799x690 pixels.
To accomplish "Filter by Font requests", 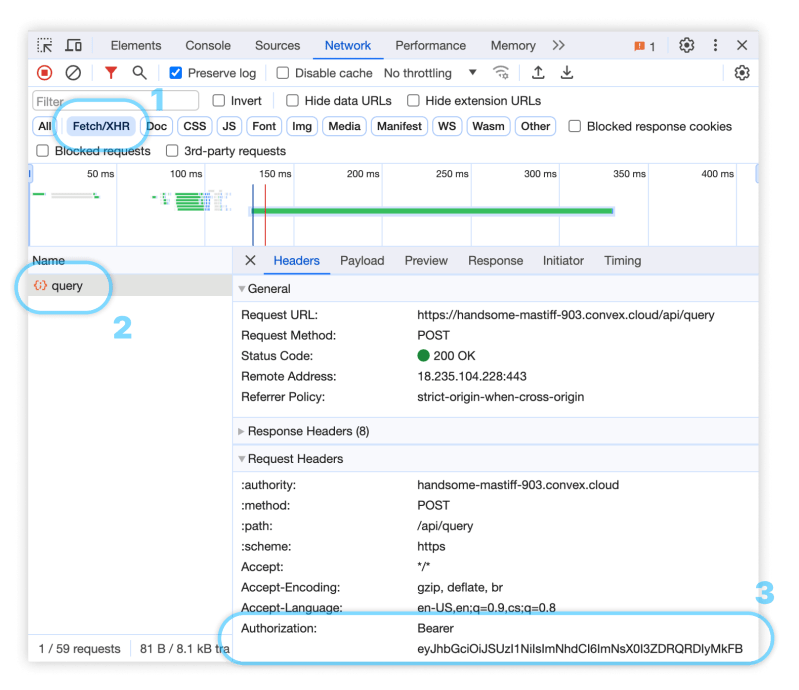I will (264, 126).
